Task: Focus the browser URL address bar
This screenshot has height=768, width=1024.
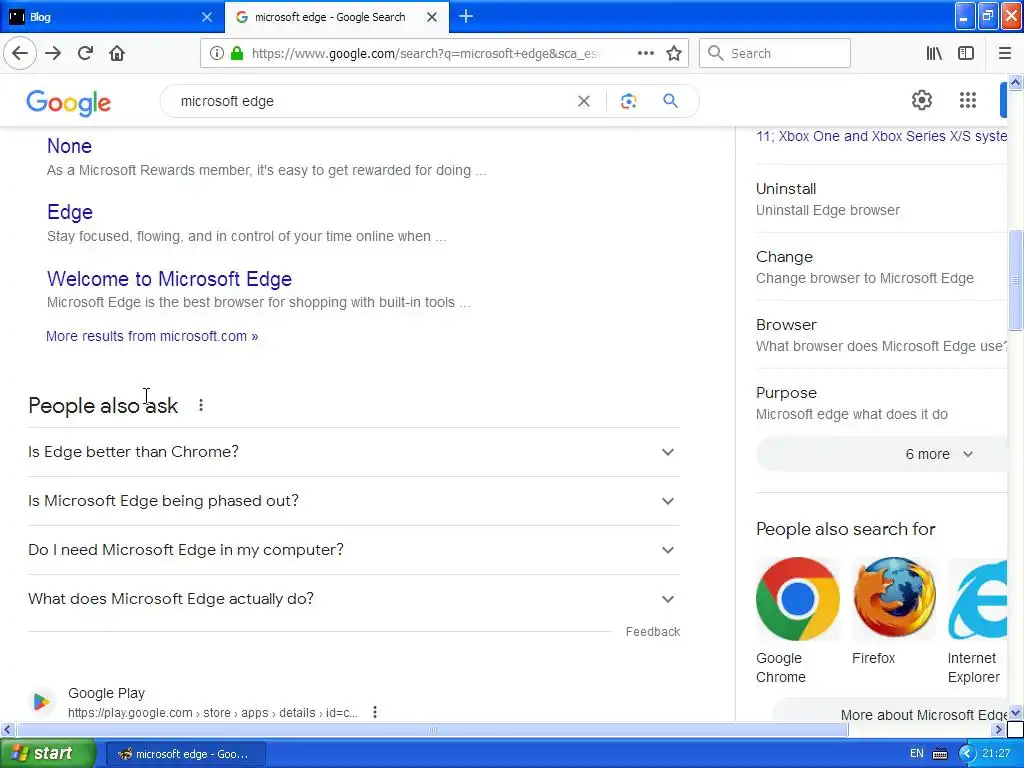Action: click(424, 53)
